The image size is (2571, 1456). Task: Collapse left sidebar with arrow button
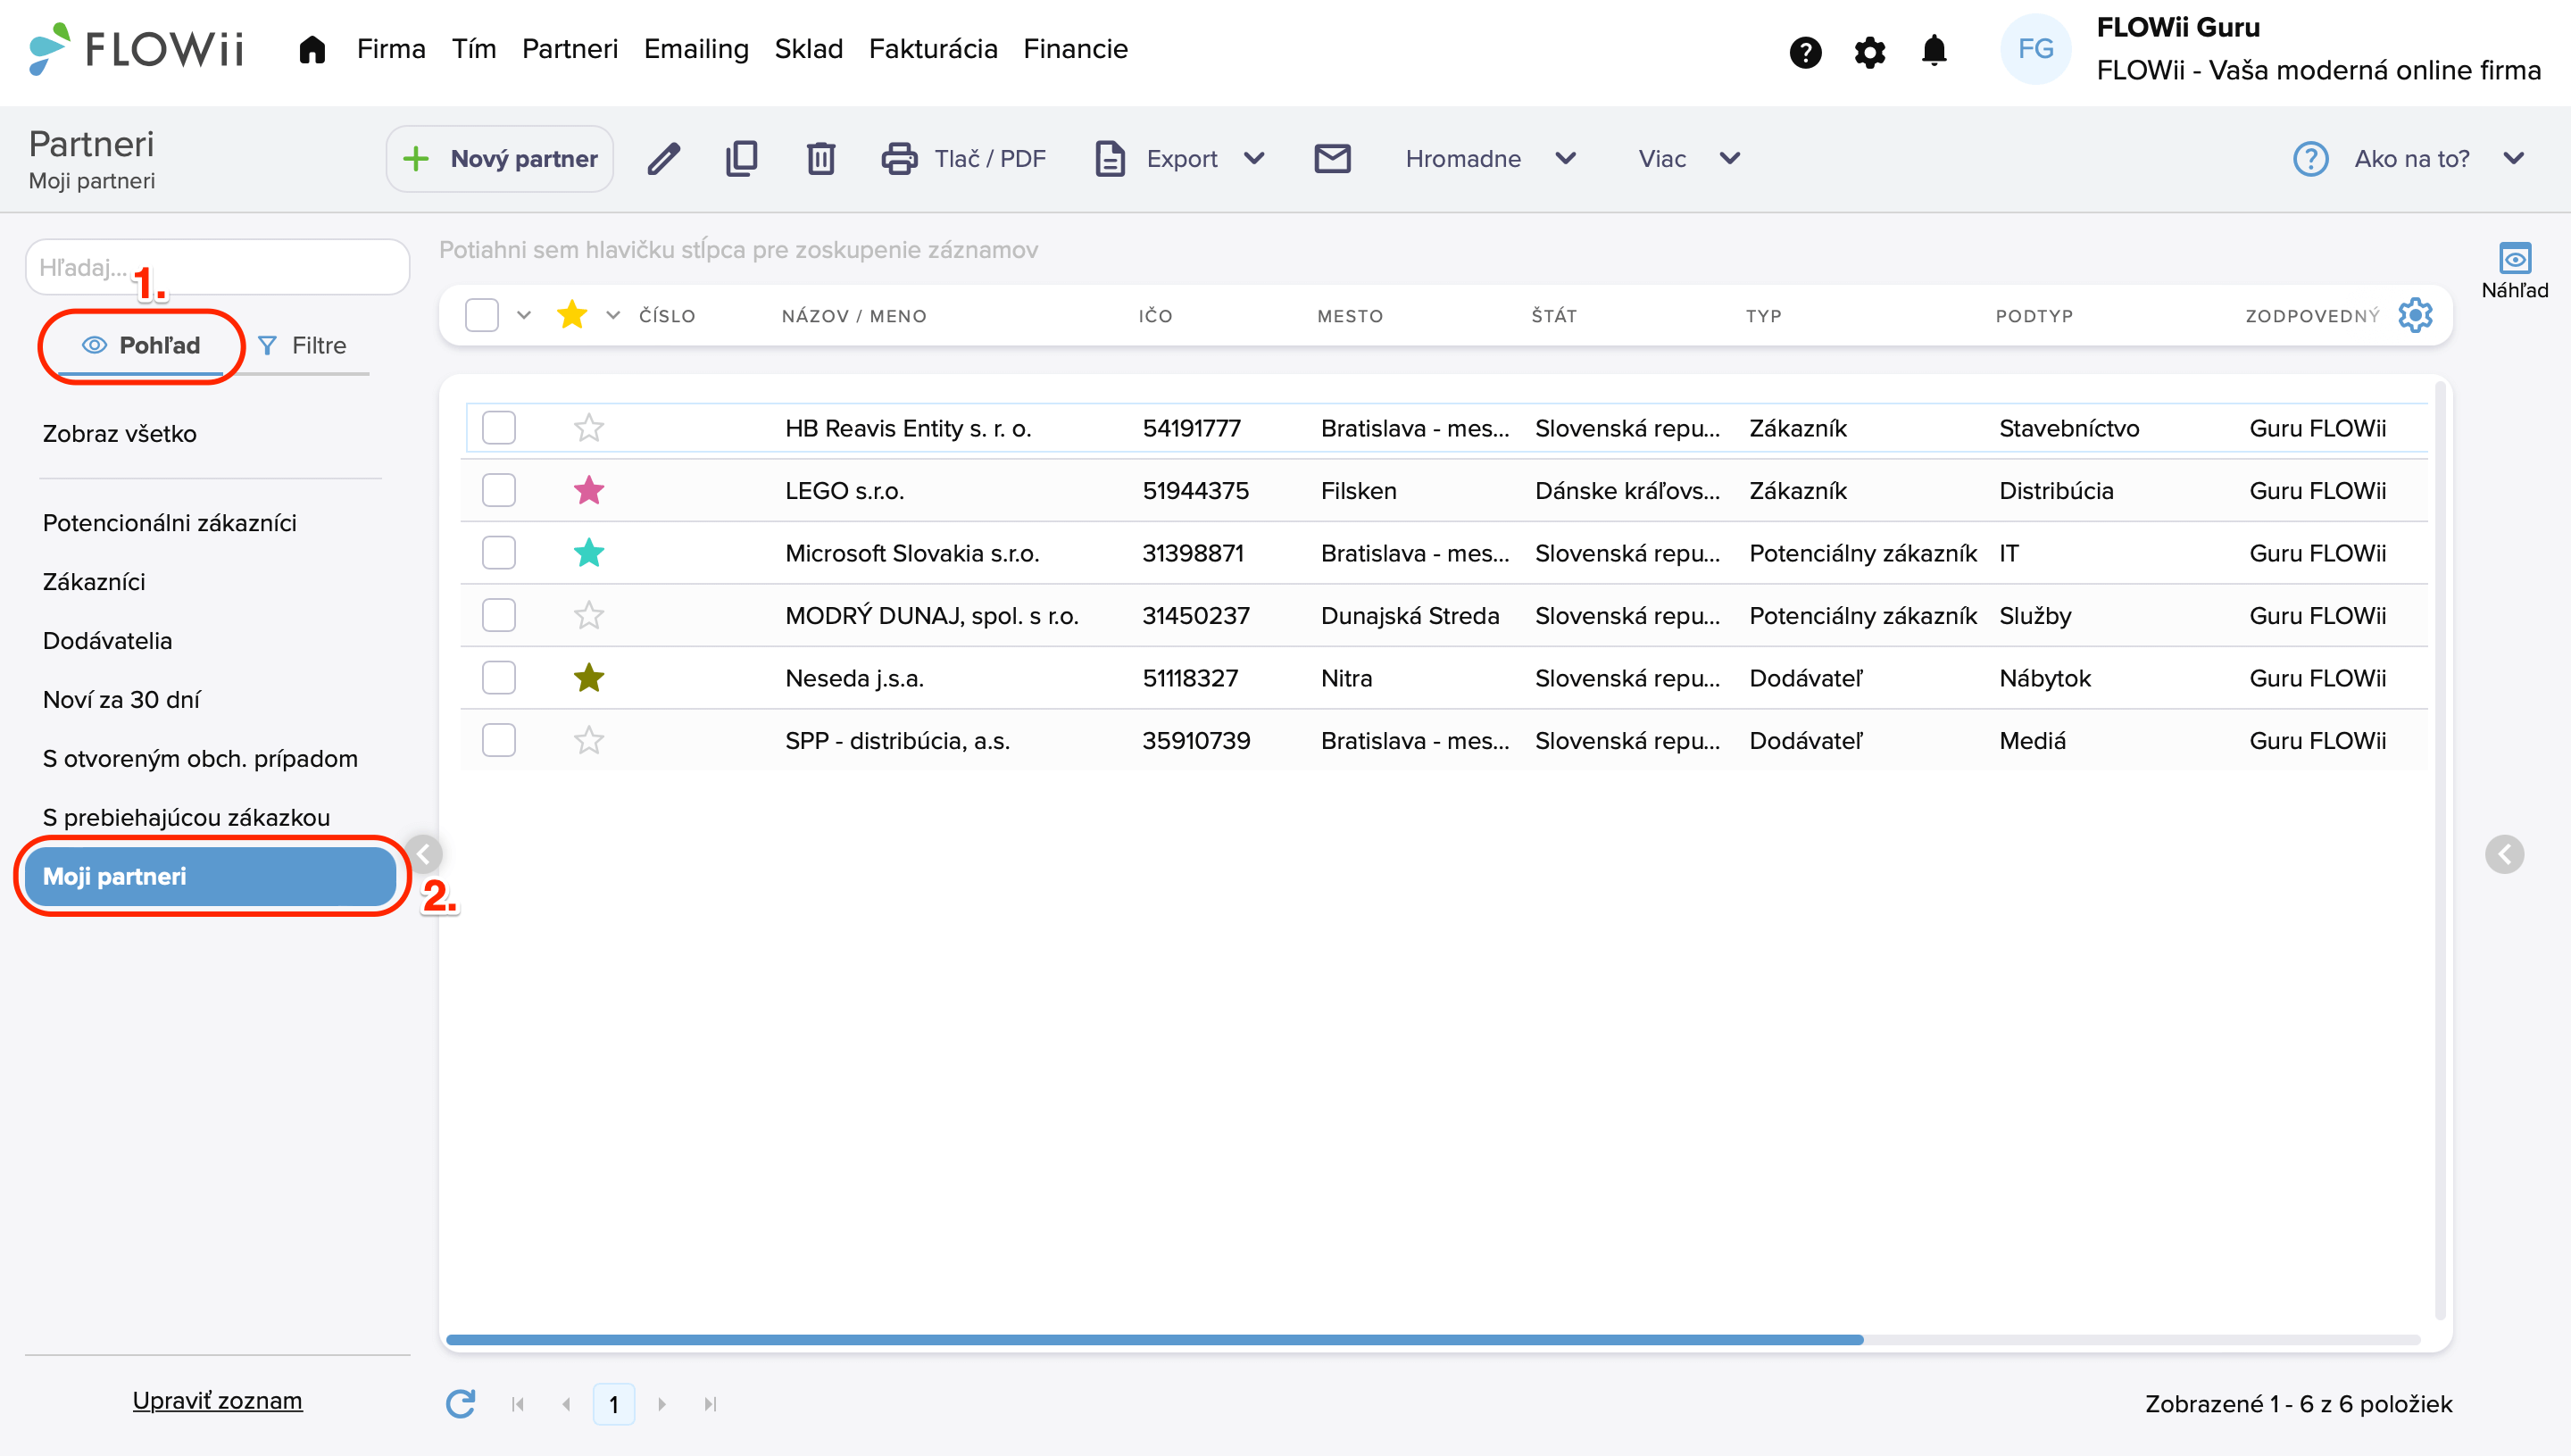point(424,854)
